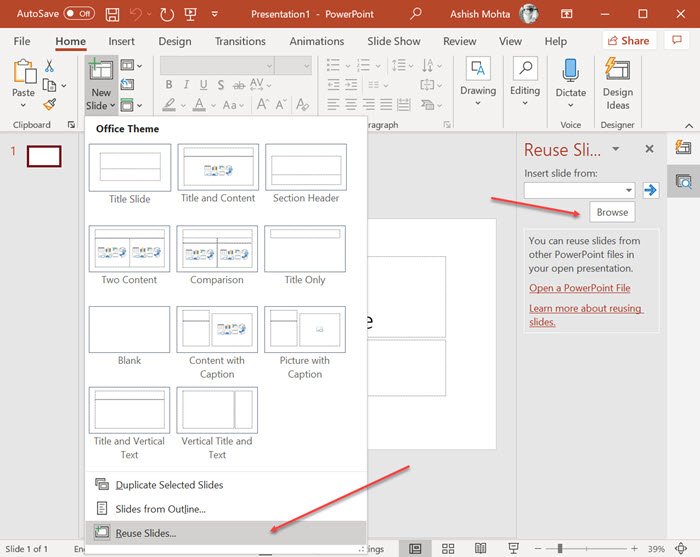Open Reading View from status bar
The height and width of the screenshot is (557, 700).
(x=480, y=548)
